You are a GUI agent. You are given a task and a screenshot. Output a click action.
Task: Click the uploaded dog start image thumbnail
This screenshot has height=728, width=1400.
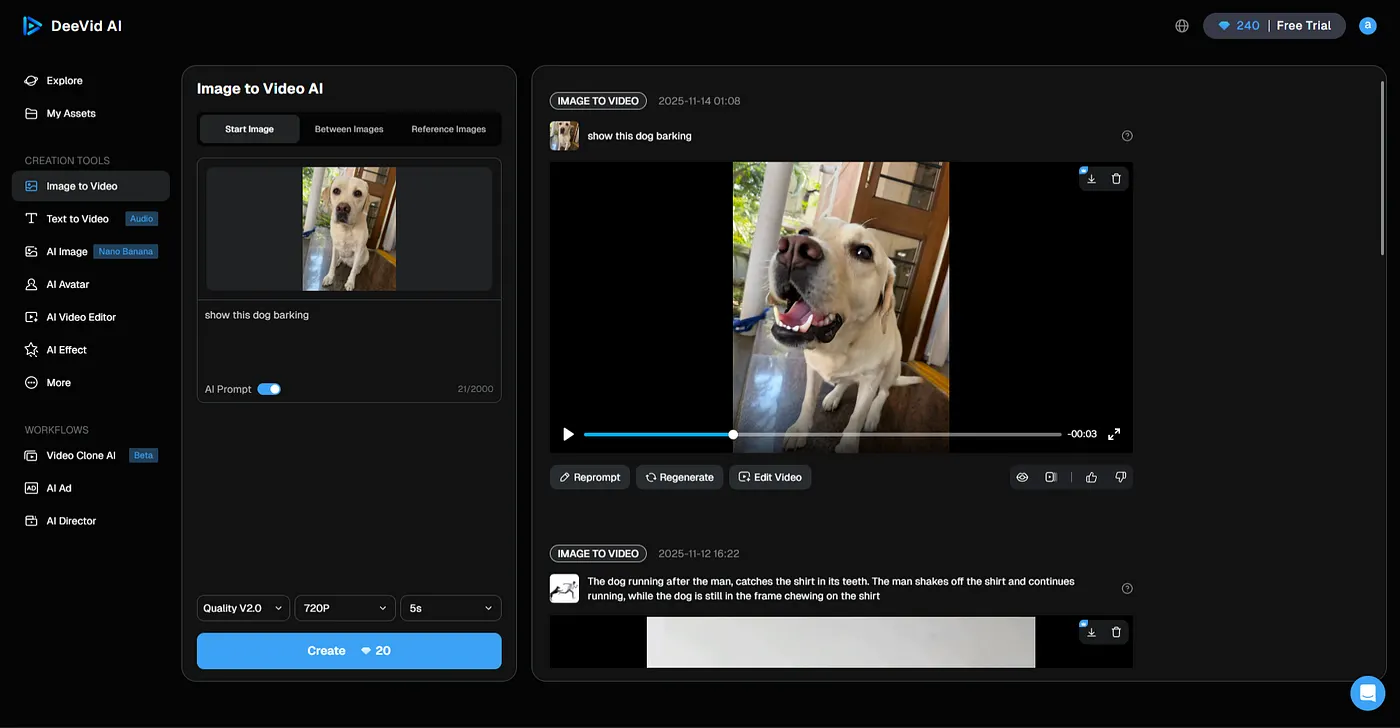pyautogui.click(x=349, y=229)
